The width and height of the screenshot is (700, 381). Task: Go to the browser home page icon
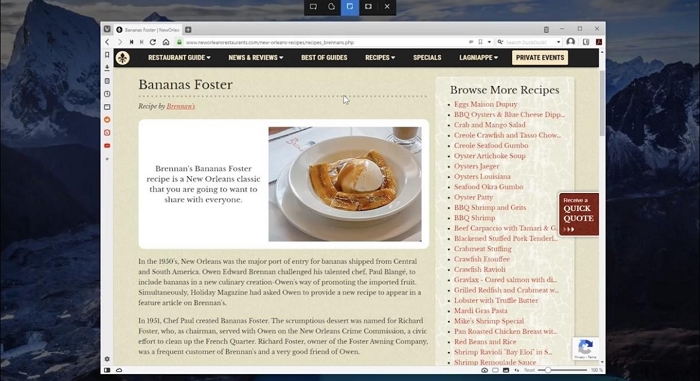point(166,42)
